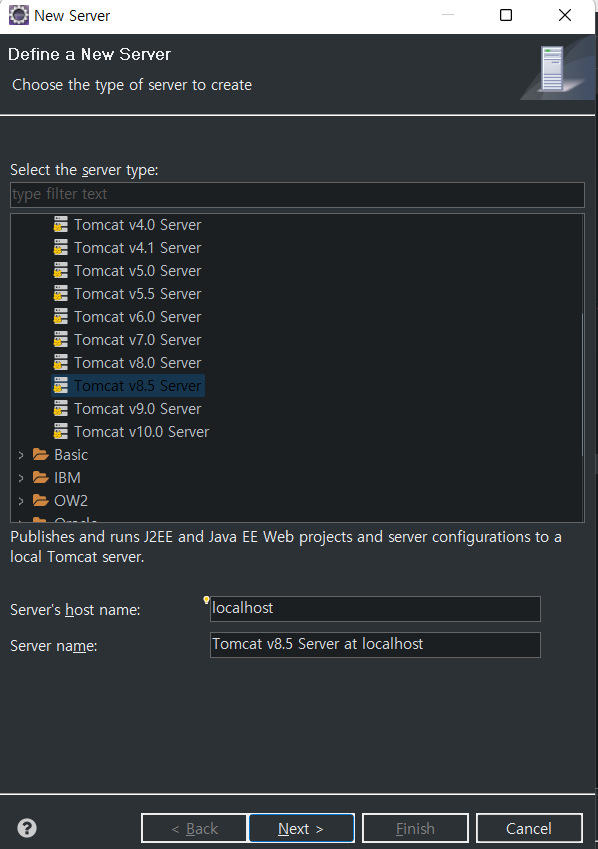Choose Tomcat v7.0 Server label
The width and height of the screenshot is (598, 849).
pyautogui.click(x=138, y=339)
